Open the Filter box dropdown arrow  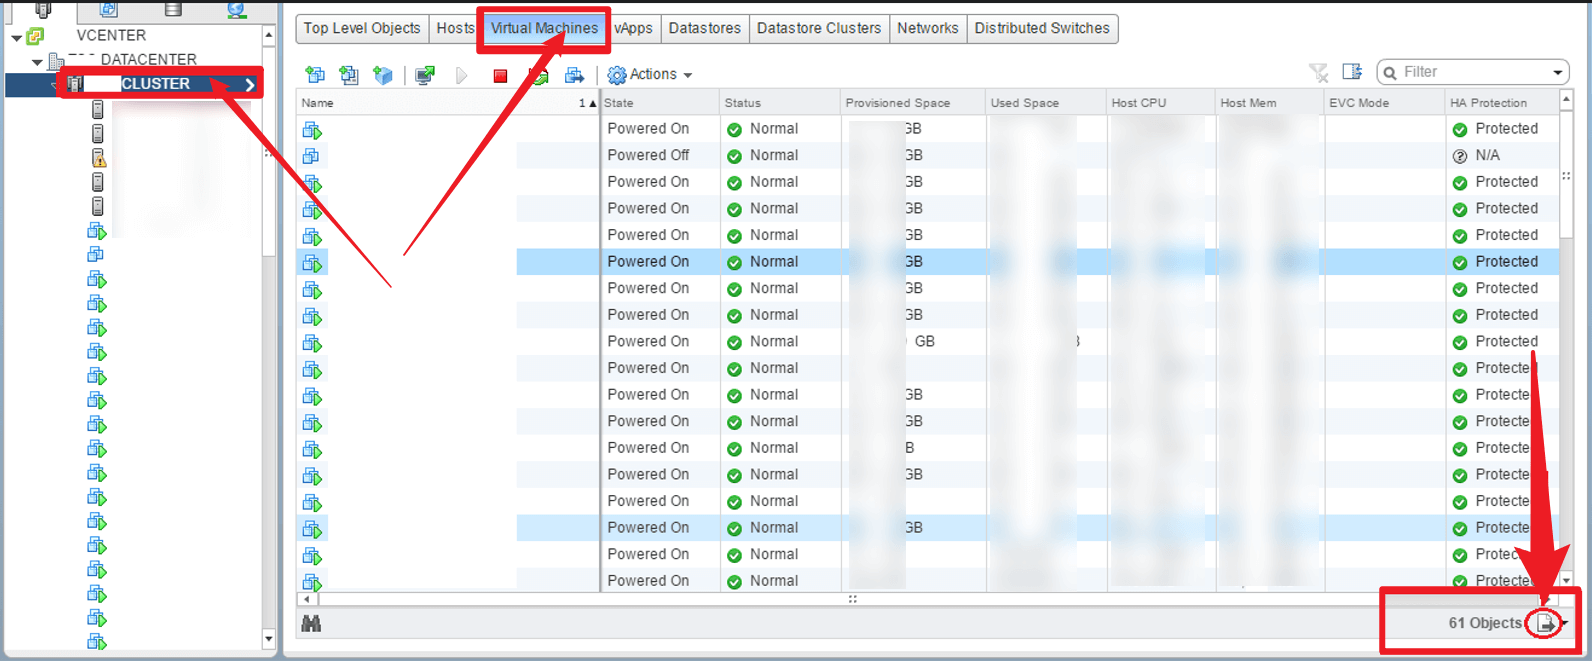point(1558,73)
